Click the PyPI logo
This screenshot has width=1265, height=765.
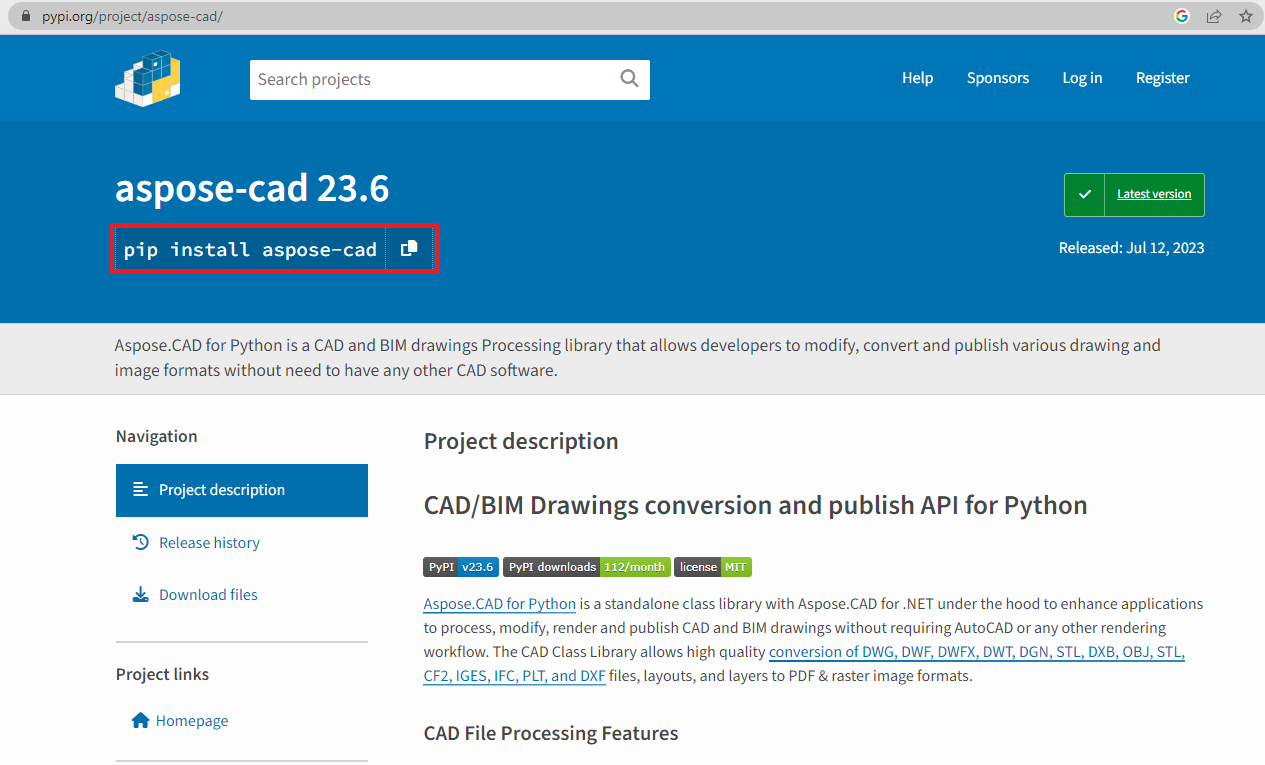[148, 78]
